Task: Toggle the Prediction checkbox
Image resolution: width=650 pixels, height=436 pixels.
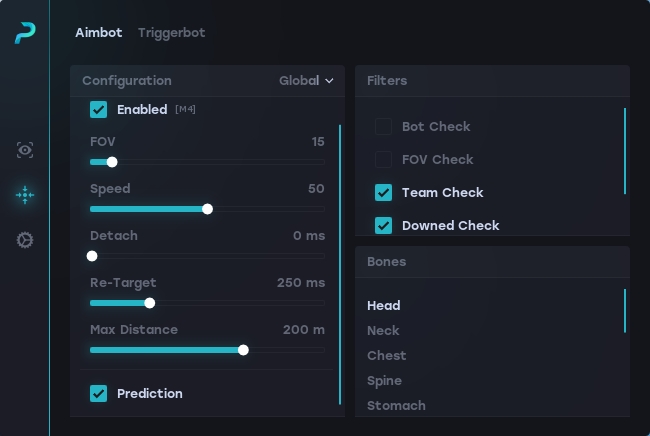Action: click(x=99, y=394)
